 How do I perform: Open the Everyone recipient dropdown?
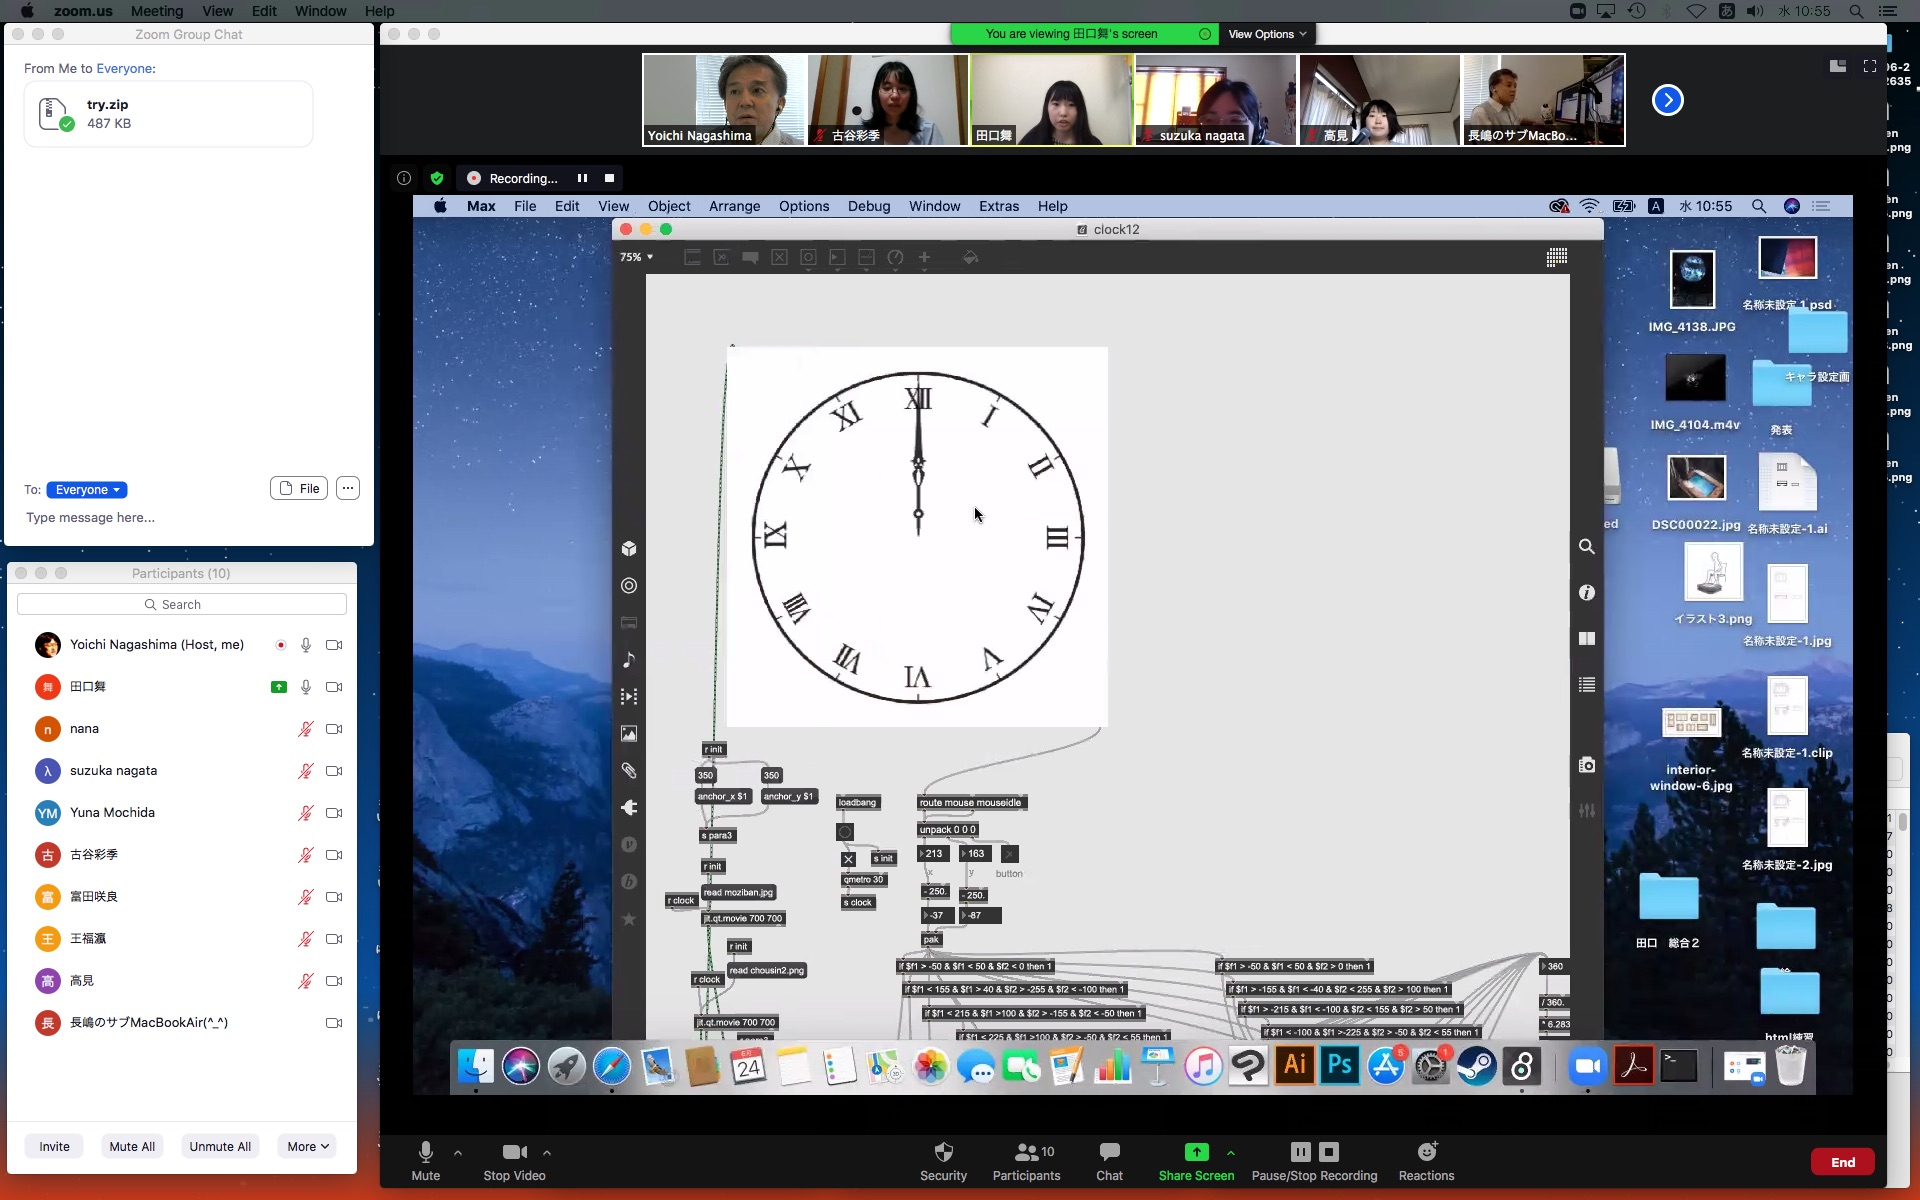[87, 490]
